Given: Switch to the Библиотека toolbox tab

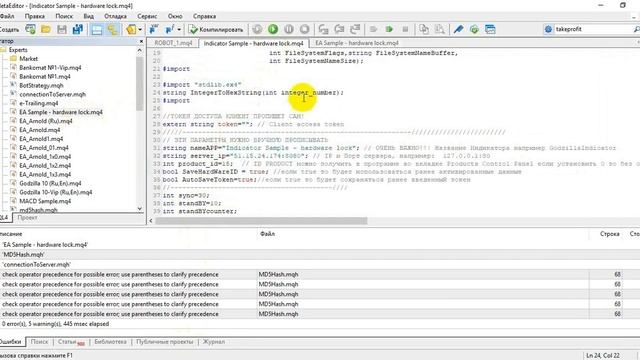Looking at the screenshot, I should (110, 342).
